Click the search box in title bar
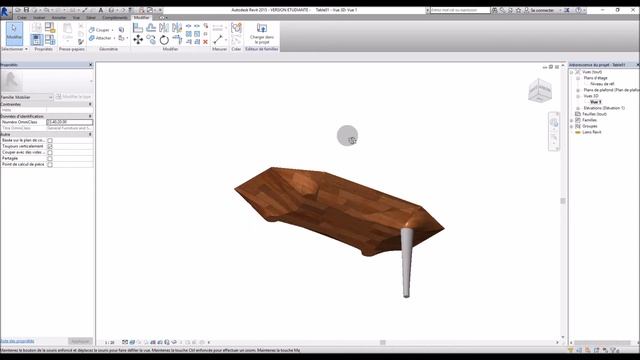 coord(460,10)
